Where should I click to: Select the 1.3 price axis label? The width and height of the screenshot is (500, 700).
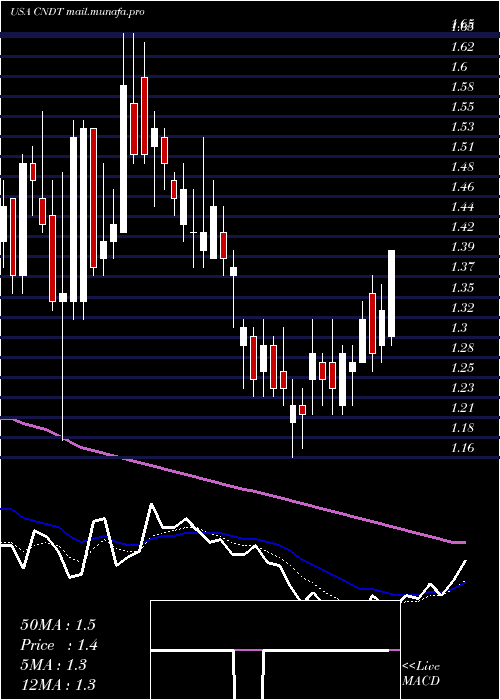click(459, 327)
